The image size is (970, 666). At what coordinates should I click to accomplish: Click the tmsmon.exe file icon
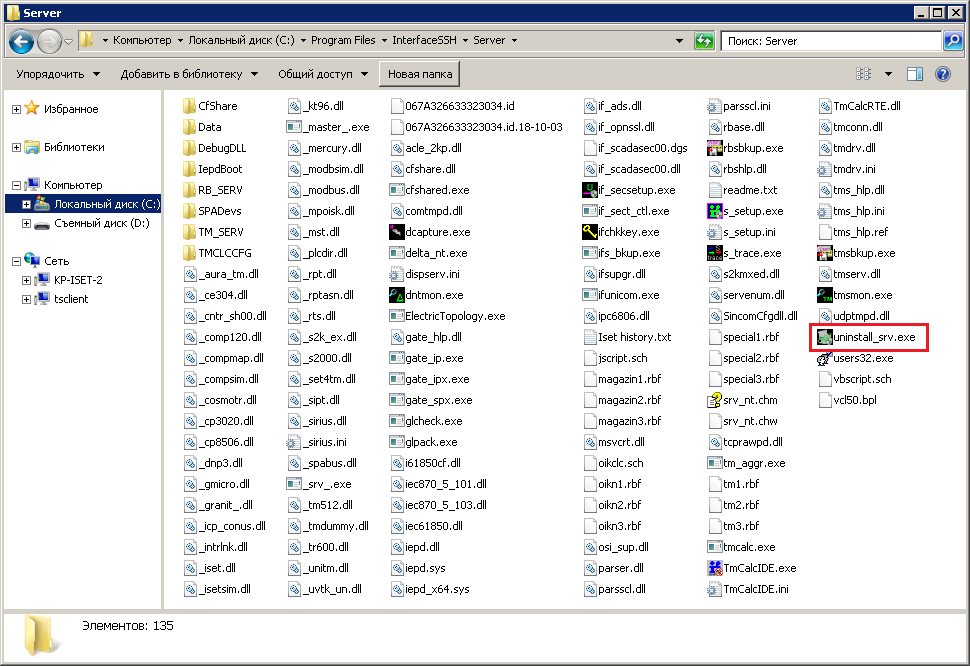coord(825,295)
